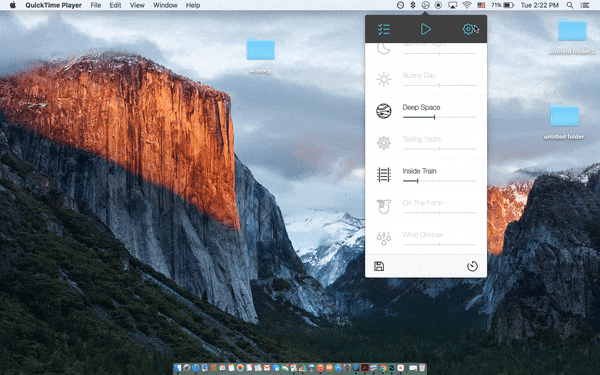Click the On The Farm label
600x375 pixels.
(x=422, y=202)
